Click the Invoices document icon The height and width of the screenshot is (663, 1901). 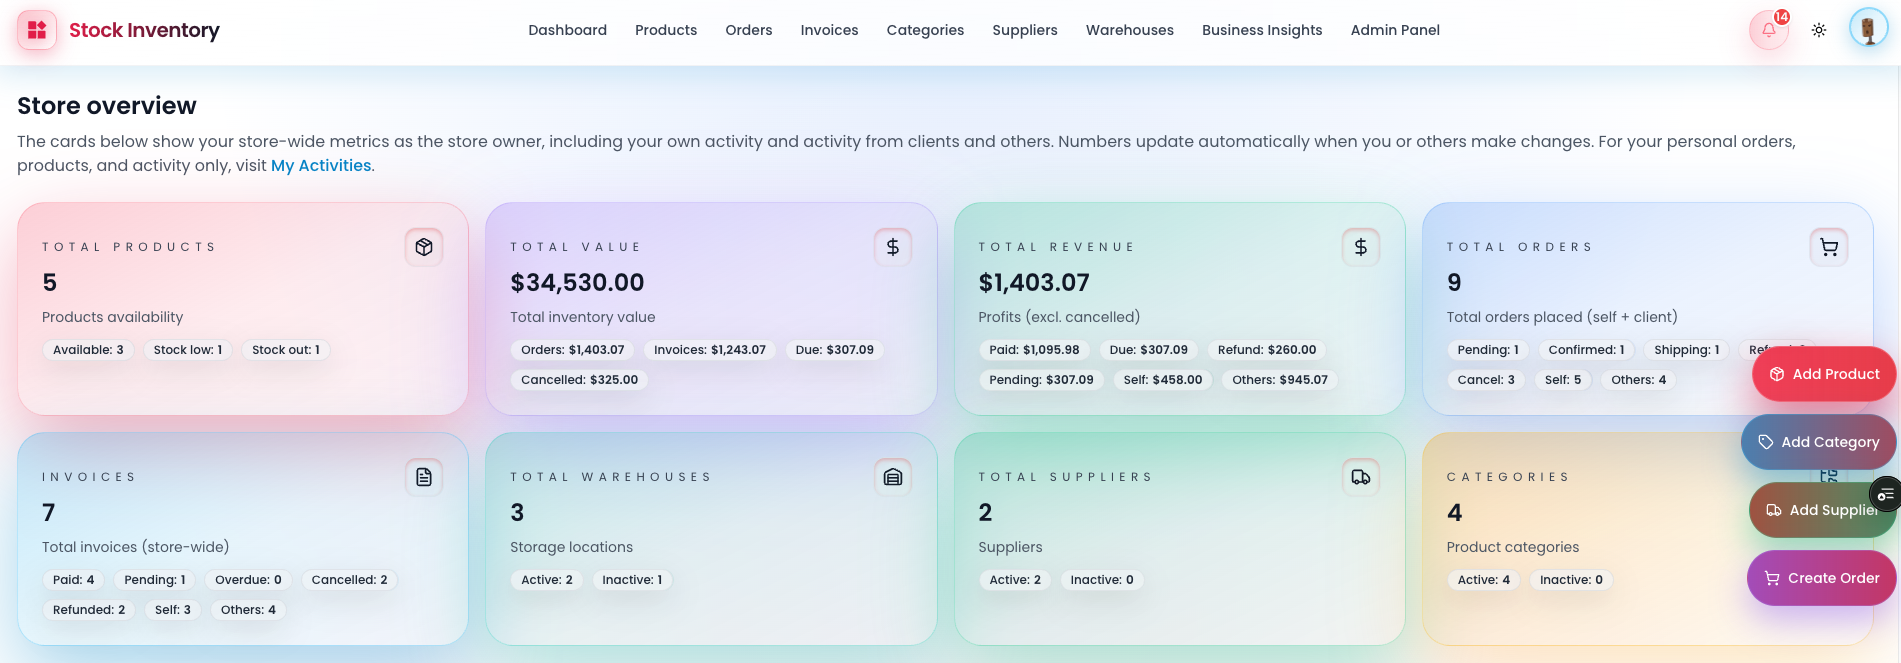tap(424, 477)
